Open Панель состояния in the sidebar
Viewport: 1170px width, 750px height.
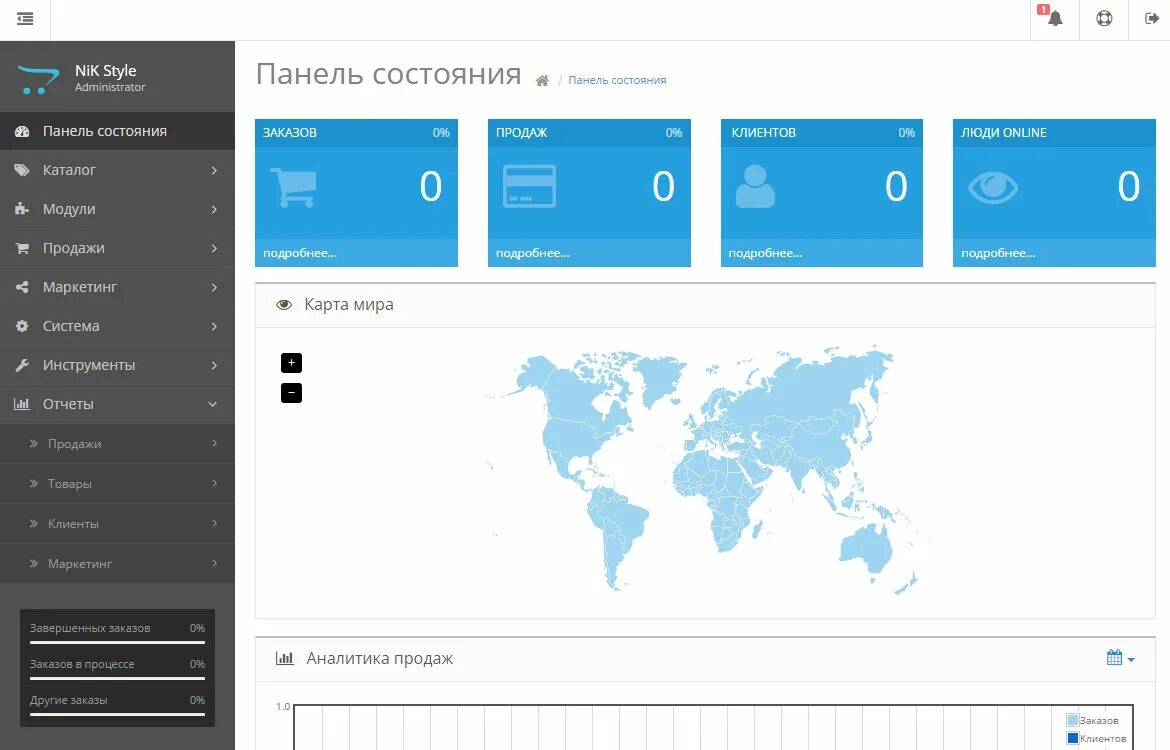click(117, 131)
